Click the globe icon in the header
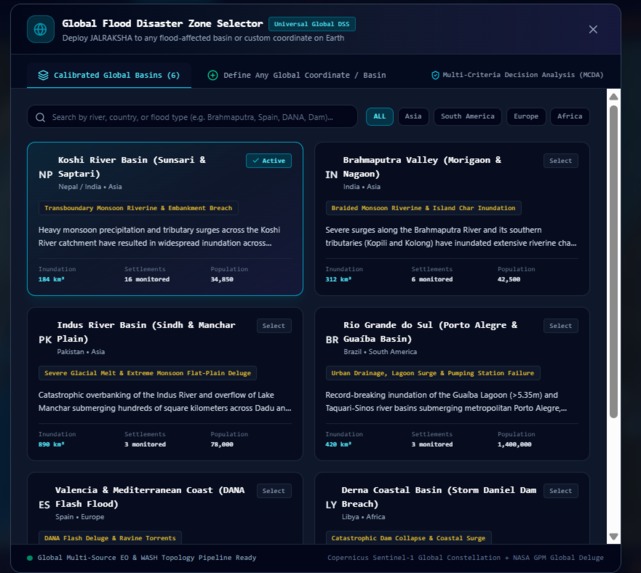Viewport: 641px width, 573px height. pyautogui.click(x=40, y=29)
